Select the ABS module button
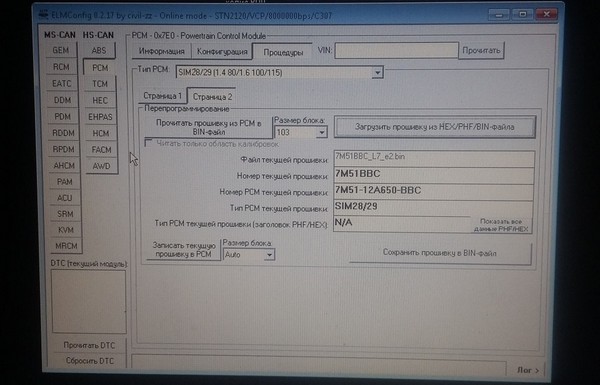 click(99, 51)
